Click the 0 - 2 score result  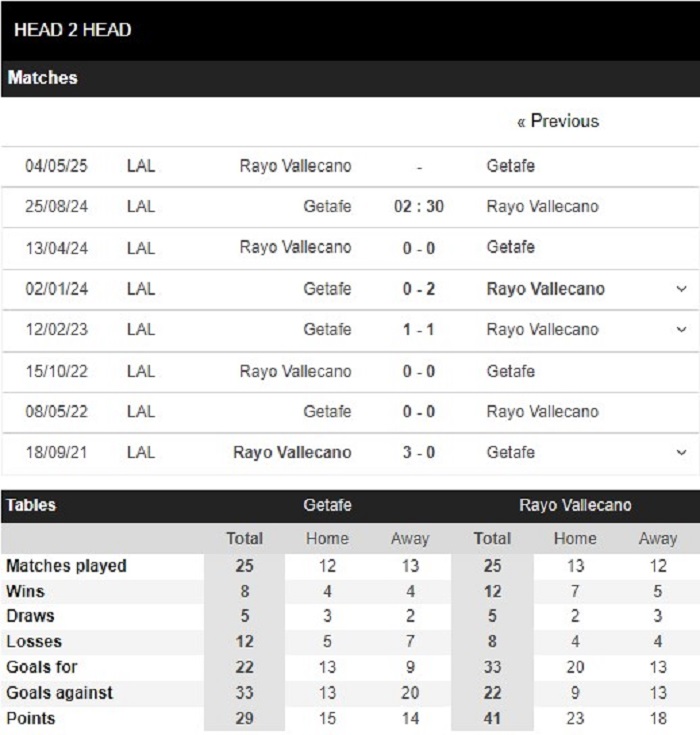pyautogui.click(x=419, y=289)
